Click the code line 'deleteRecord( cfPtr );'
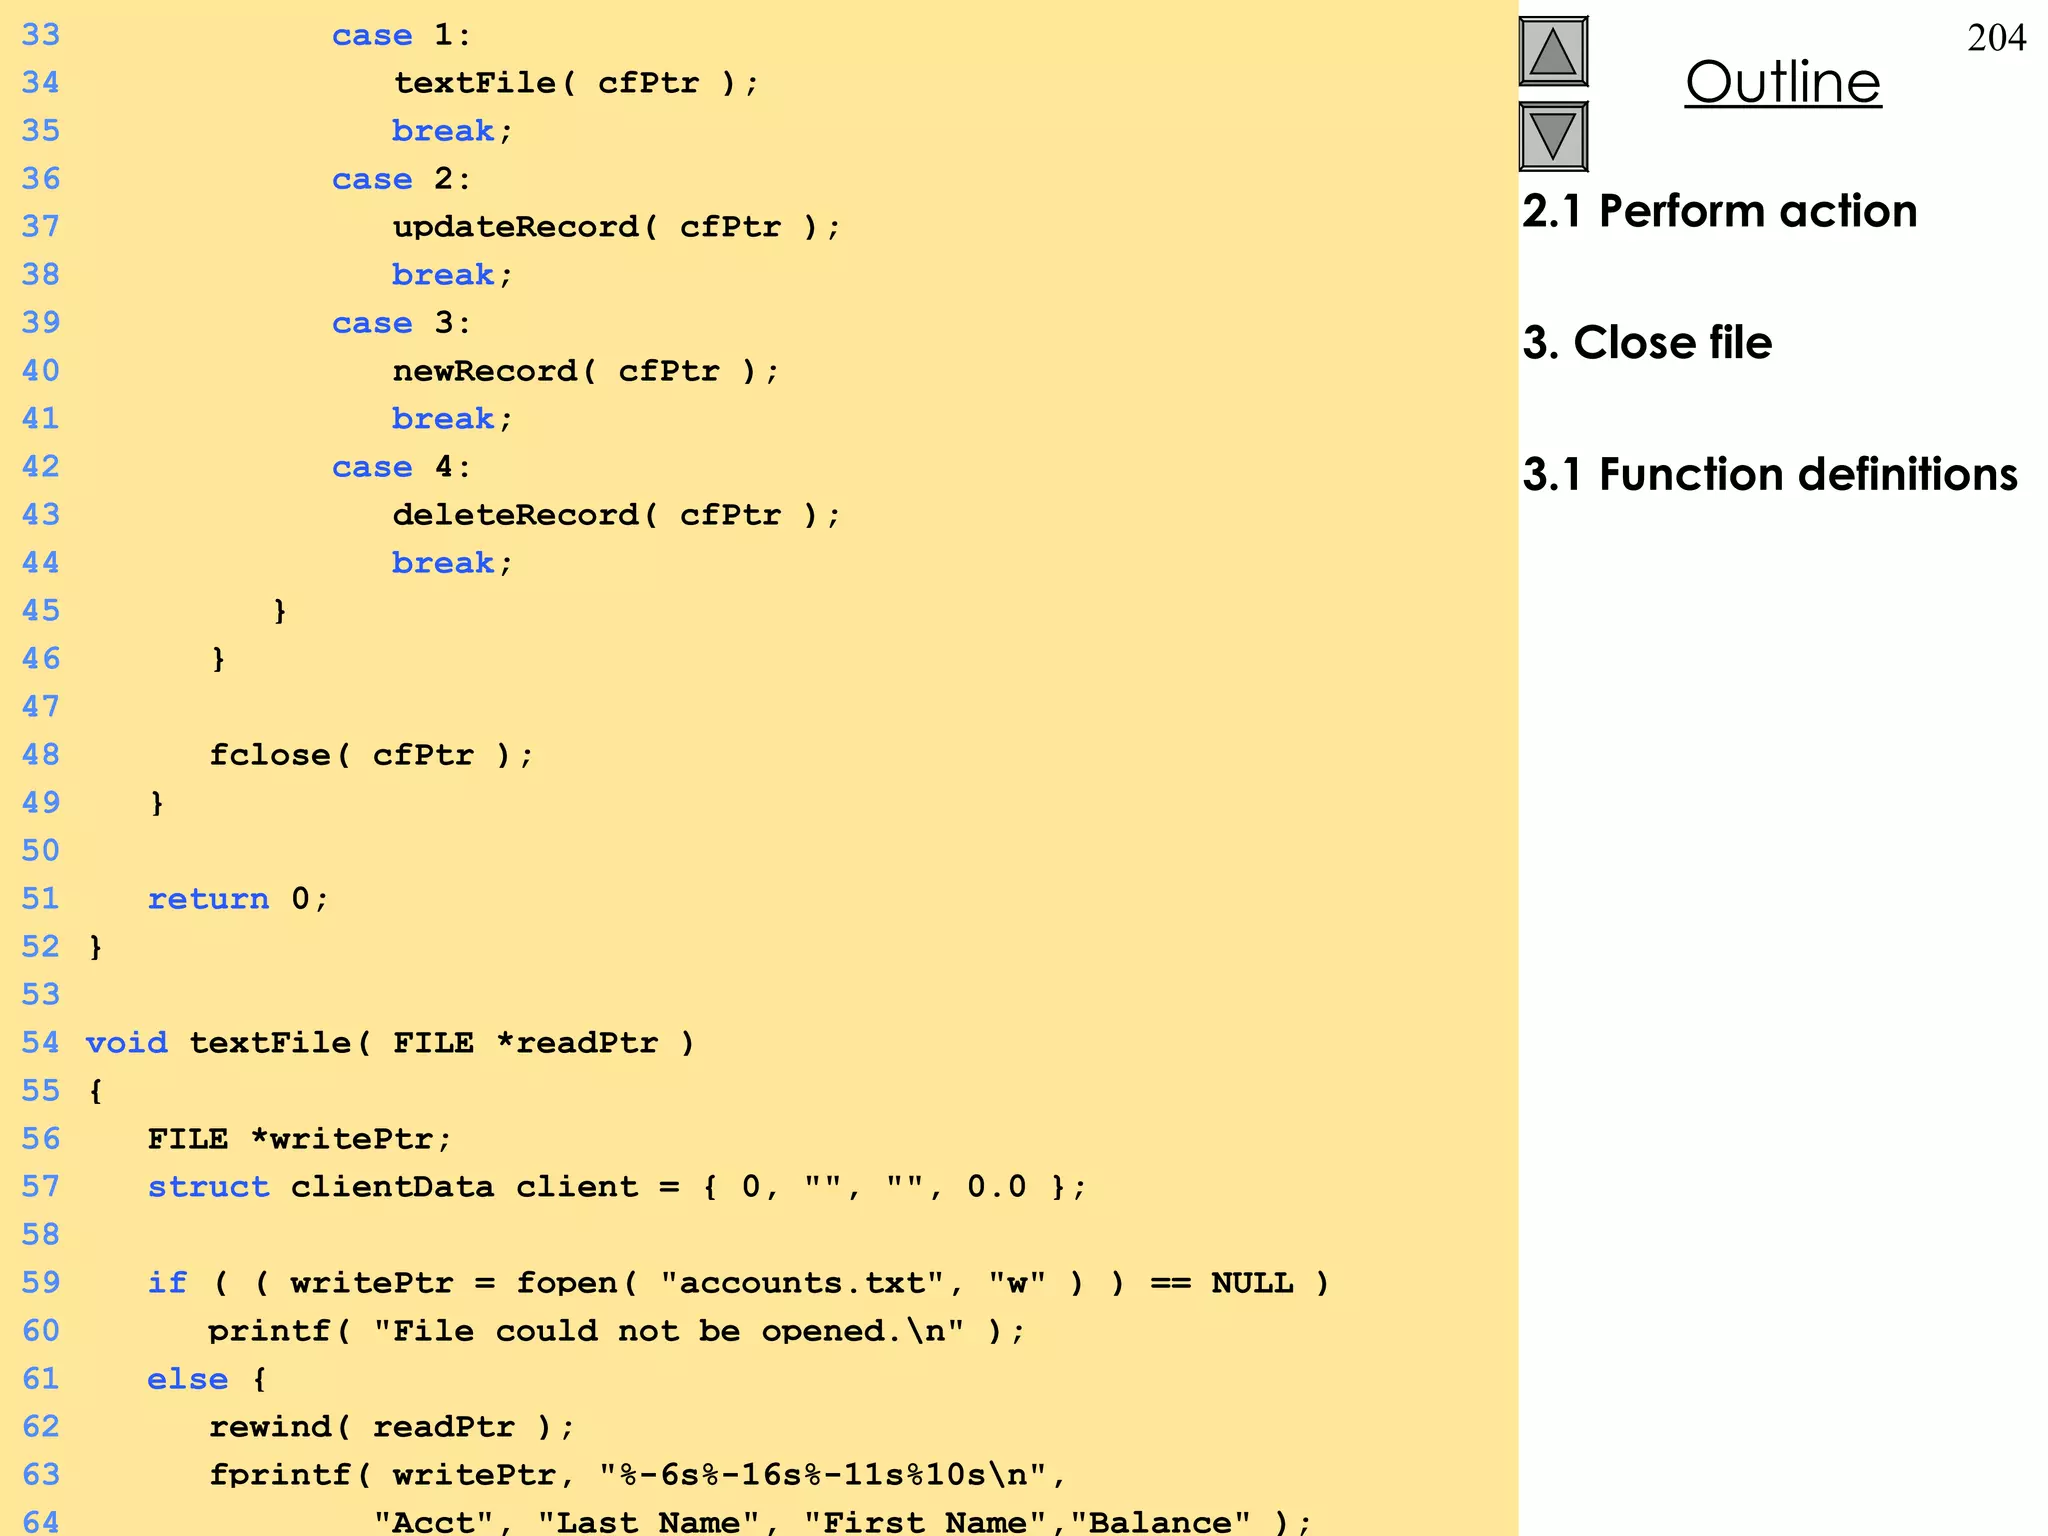 [617, 515]
